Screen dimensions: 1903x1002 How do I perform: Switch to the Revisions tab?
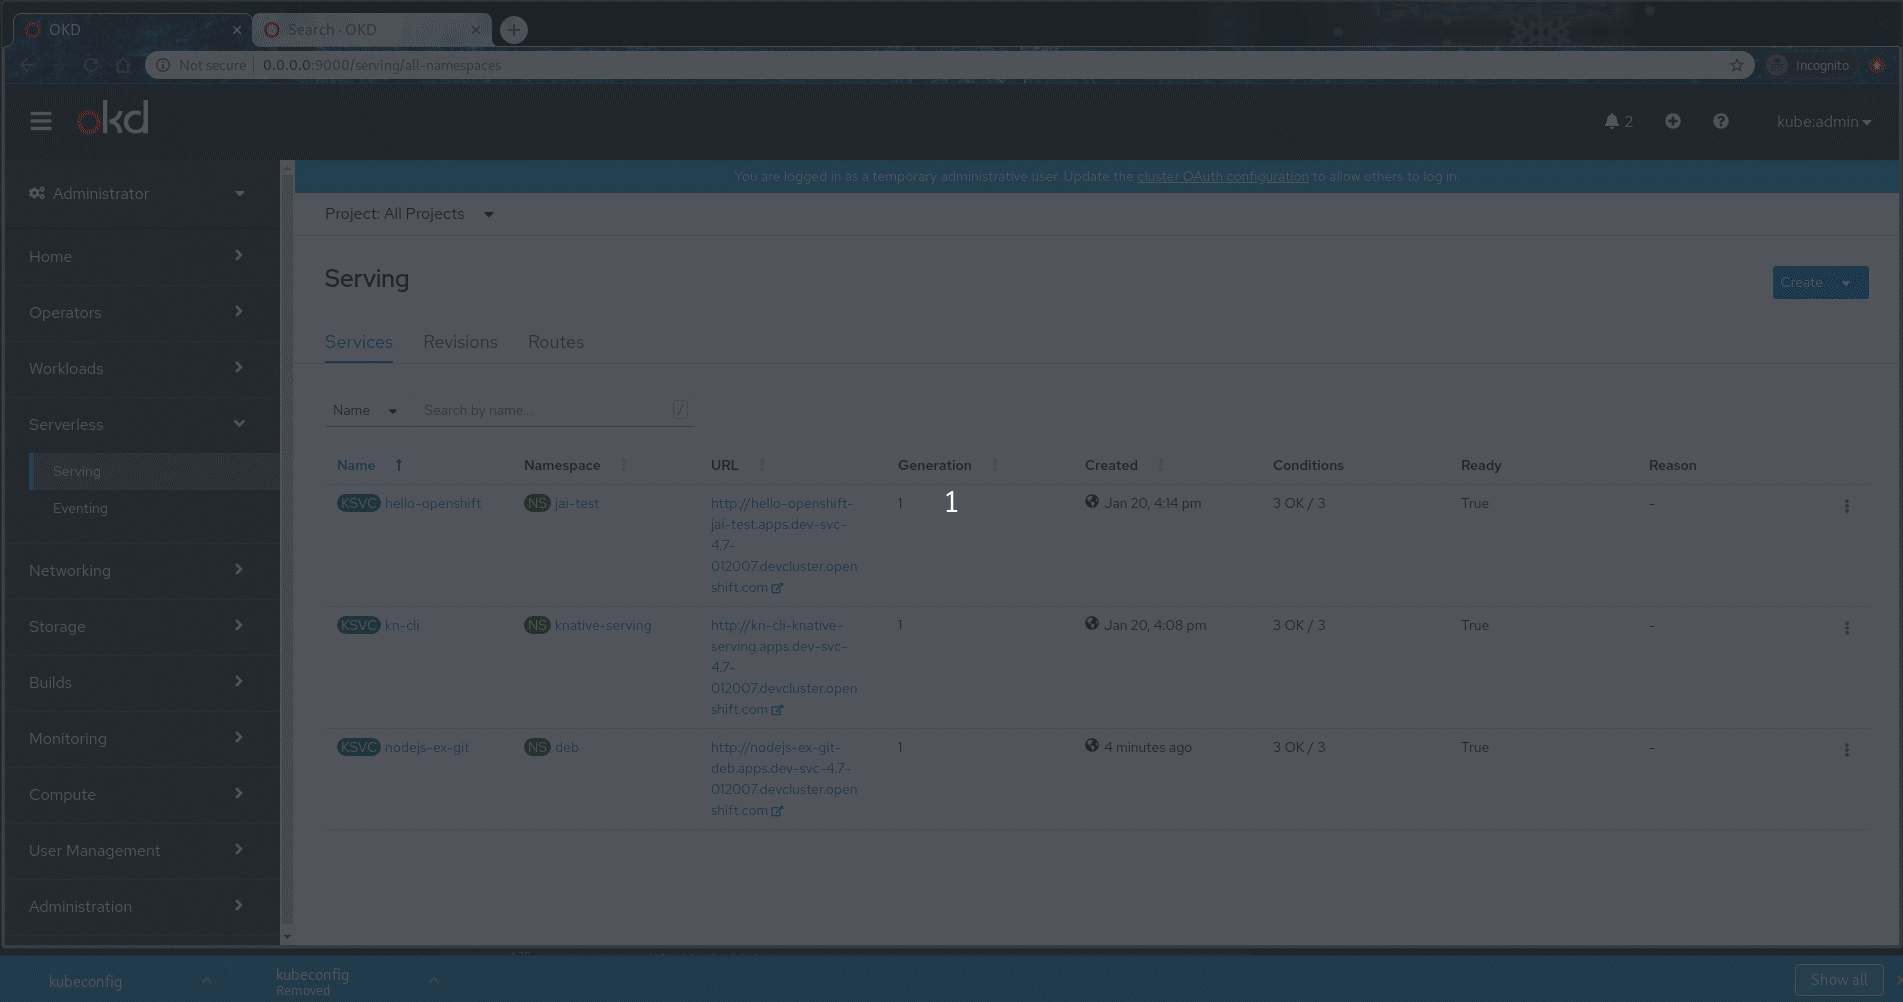[x=460, y=342]
